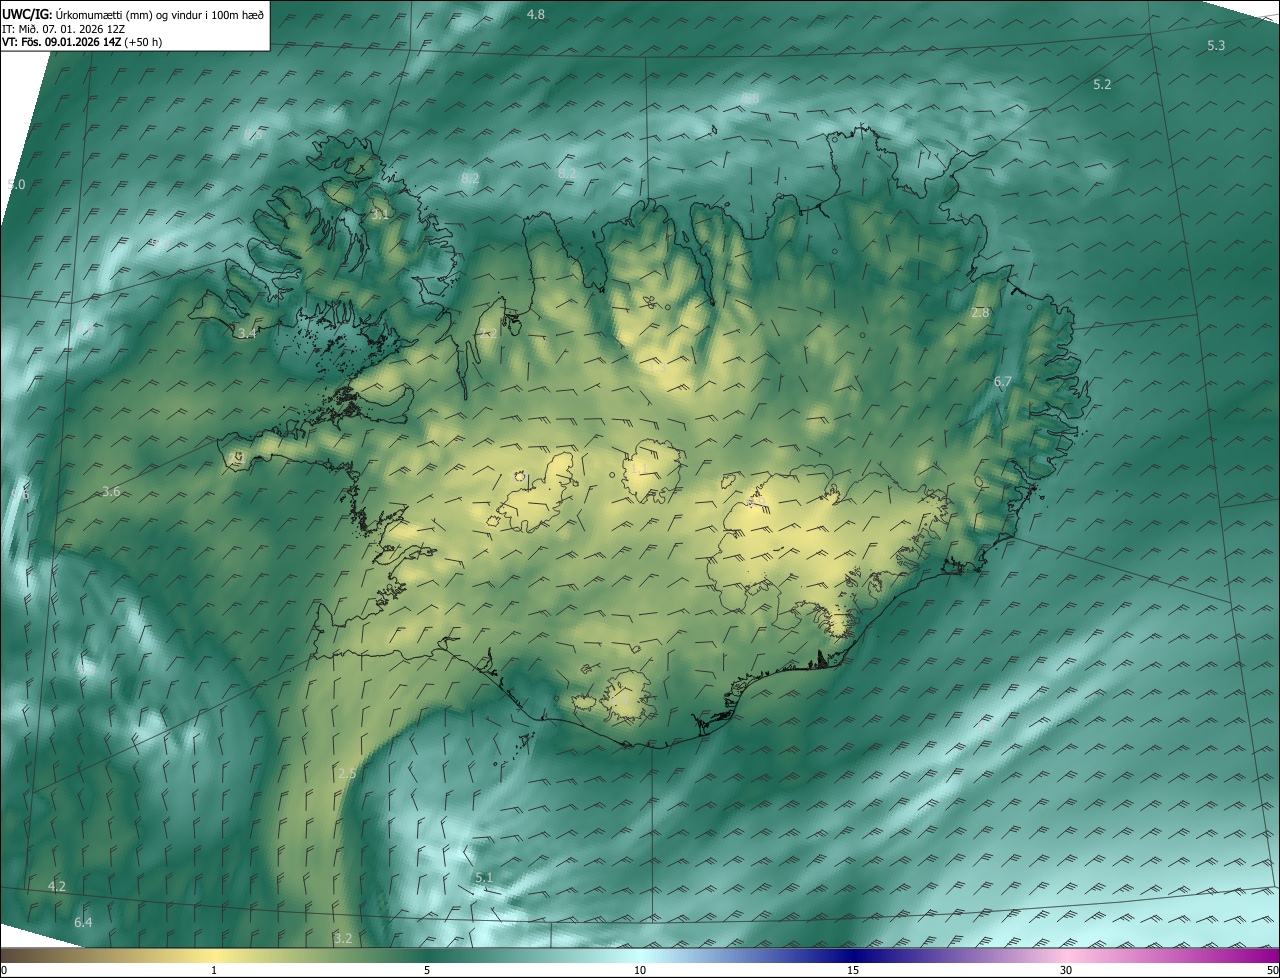1280x978 pixels.
Task: Click the 4.8 value label on the map
Action: click(x=536, y=14)
